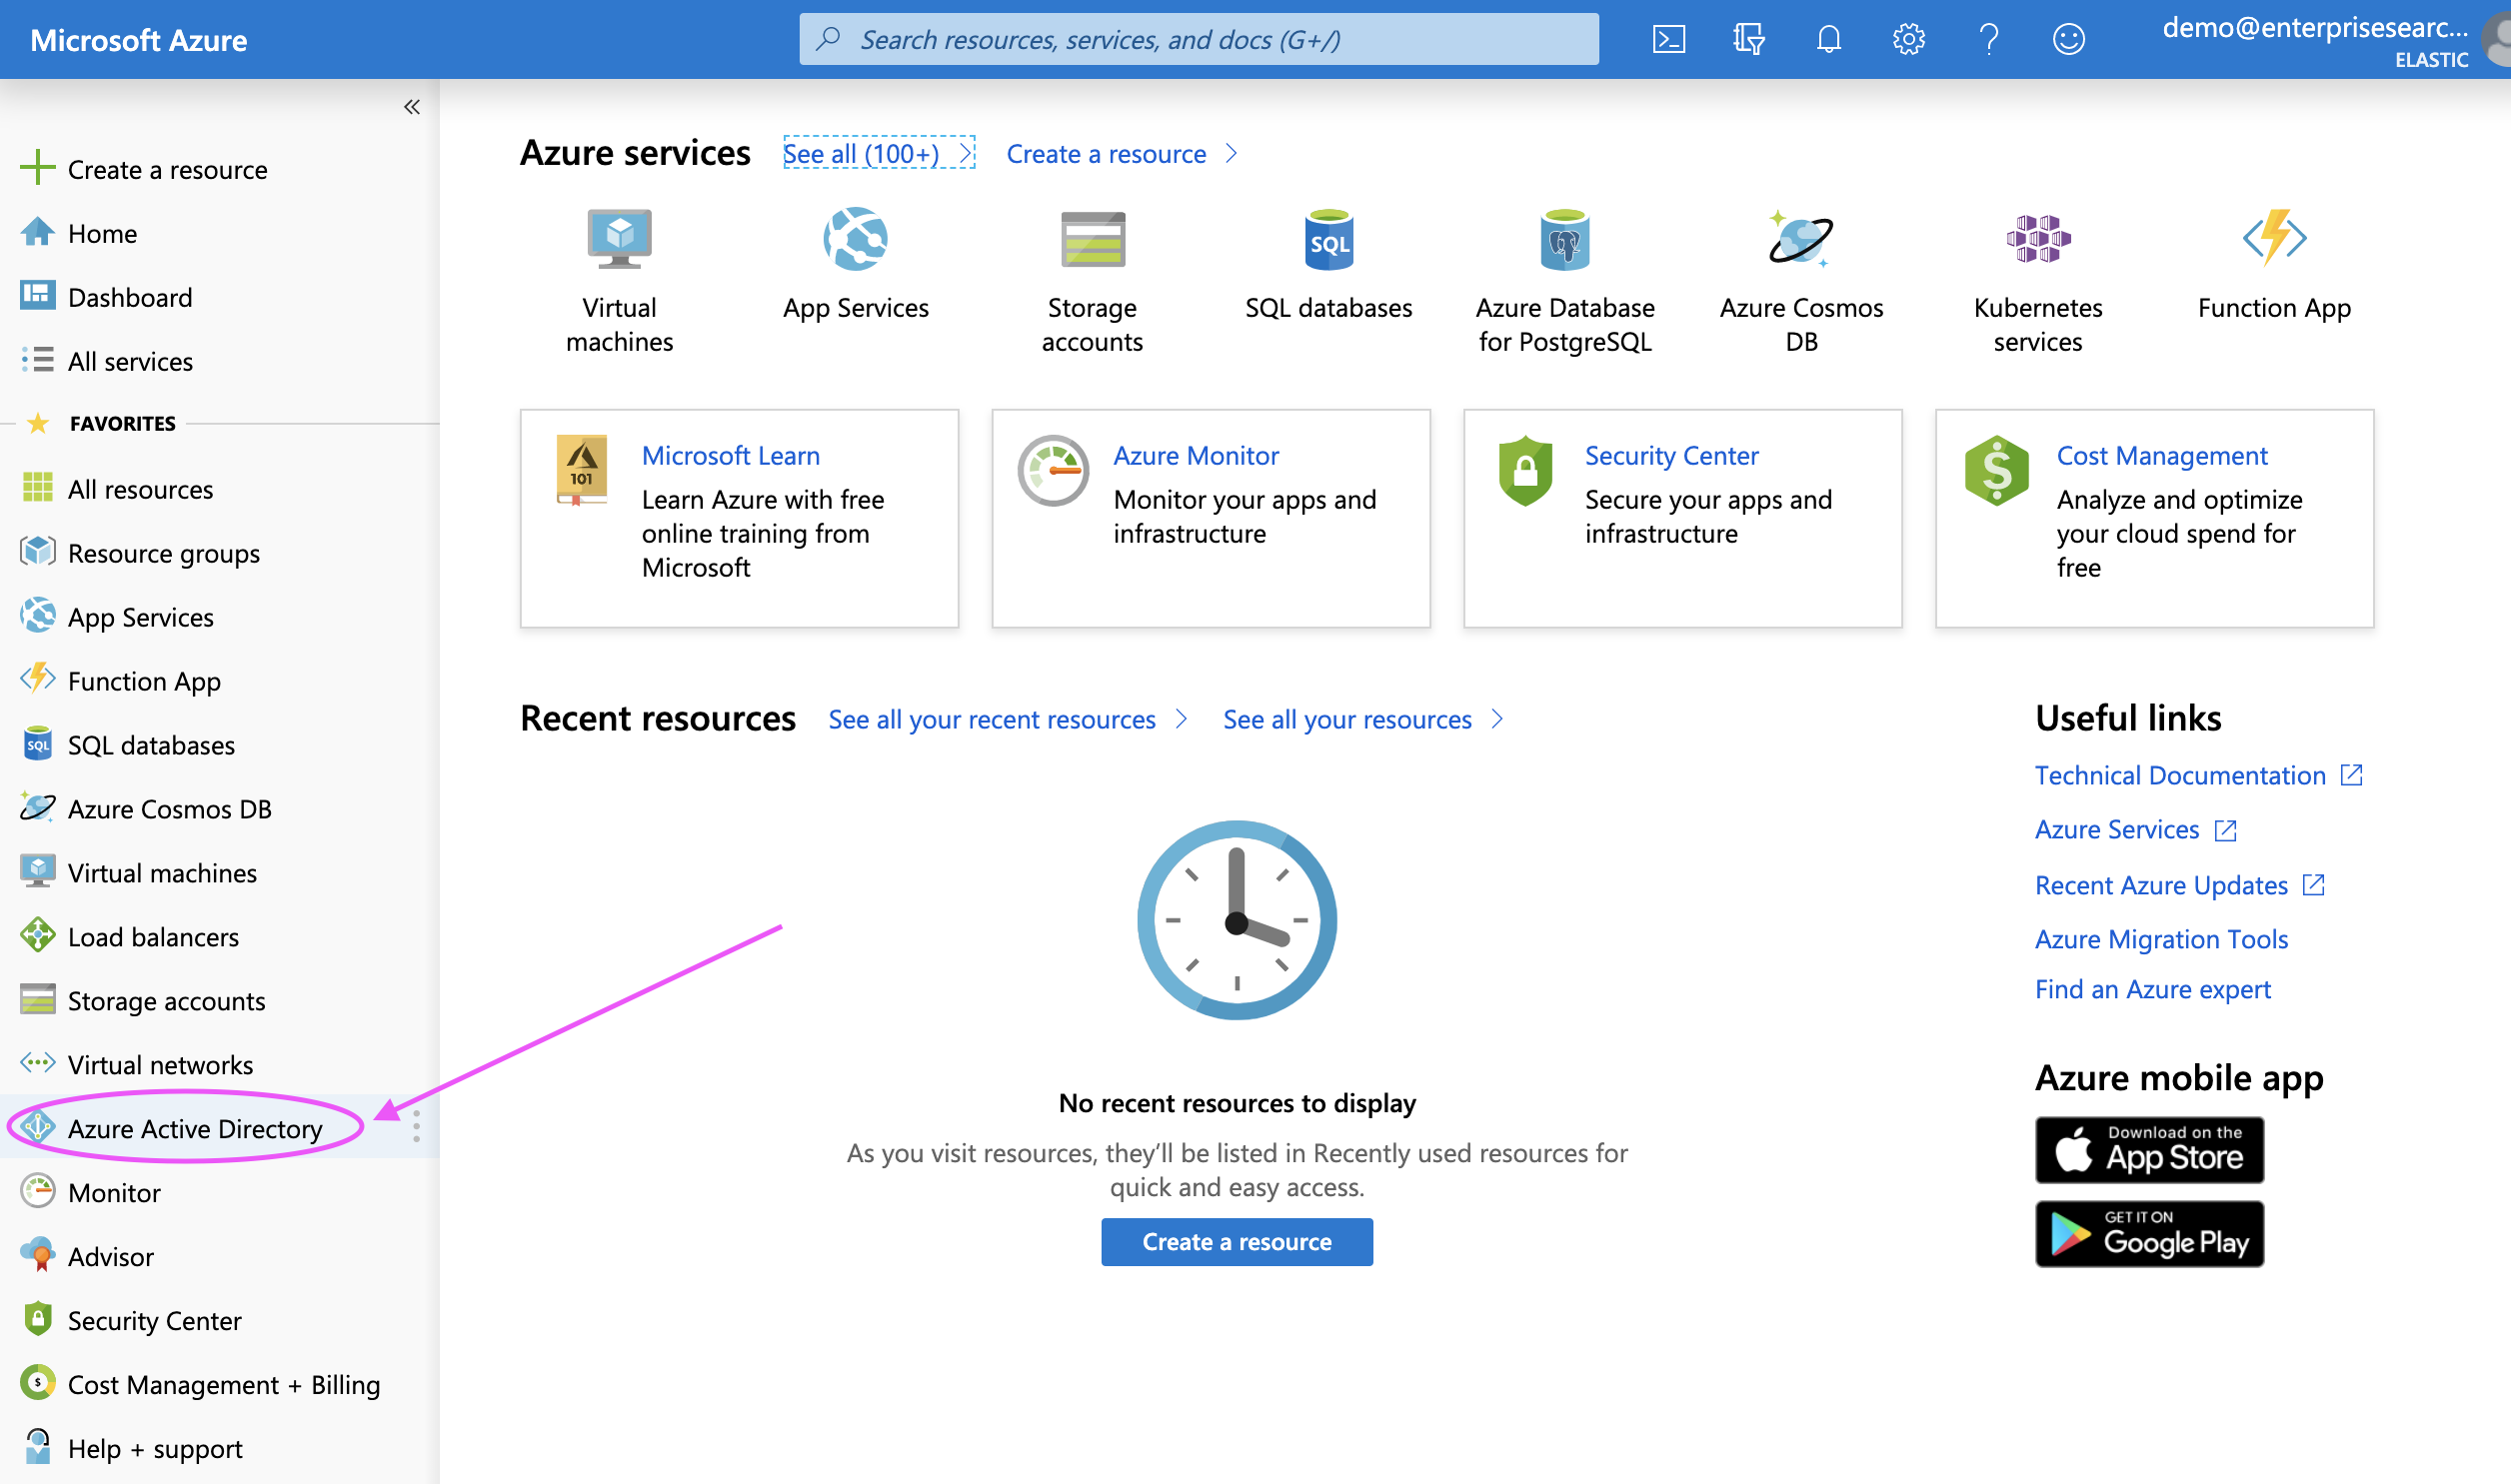This screenshot has height=1484, width=2511.
Task: Collapse the left sidebar with double chevron
Action: [411, 107]
